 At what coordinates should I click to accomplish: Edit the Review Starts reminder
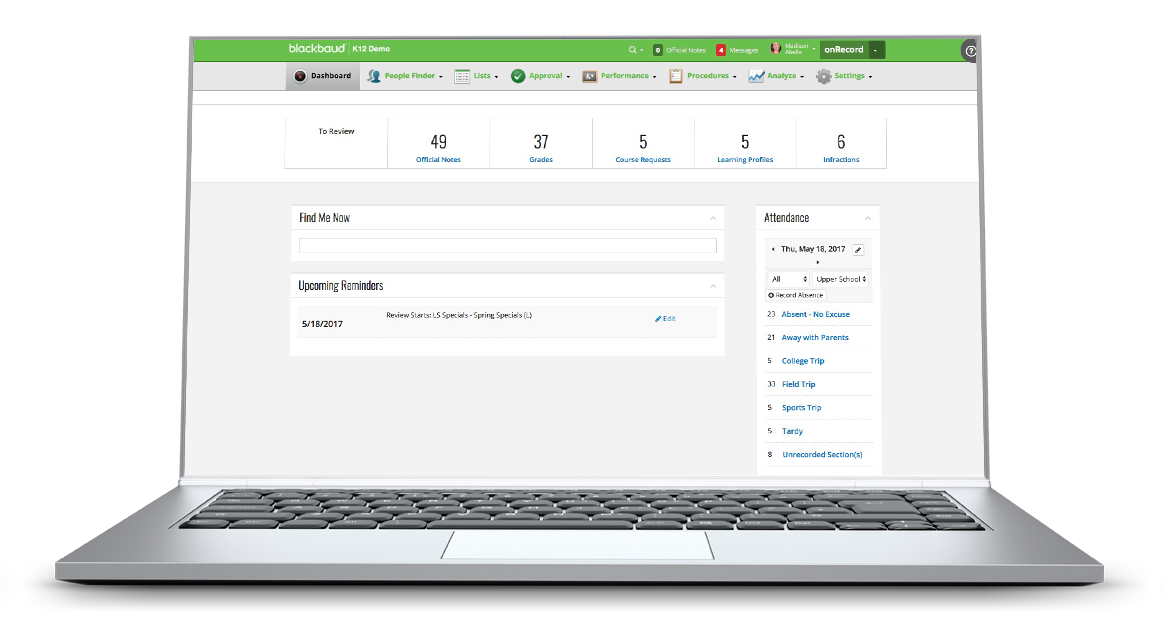(664, 317)
